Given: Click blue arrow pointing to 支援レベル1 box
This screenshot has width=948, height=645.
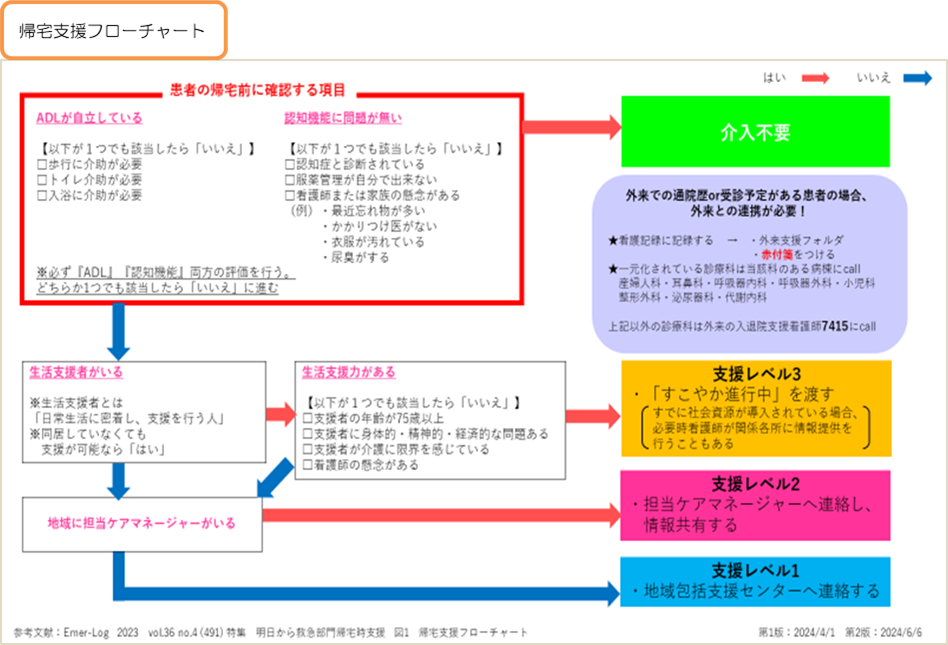Looking at the screenshot, I should pos(360,590).
